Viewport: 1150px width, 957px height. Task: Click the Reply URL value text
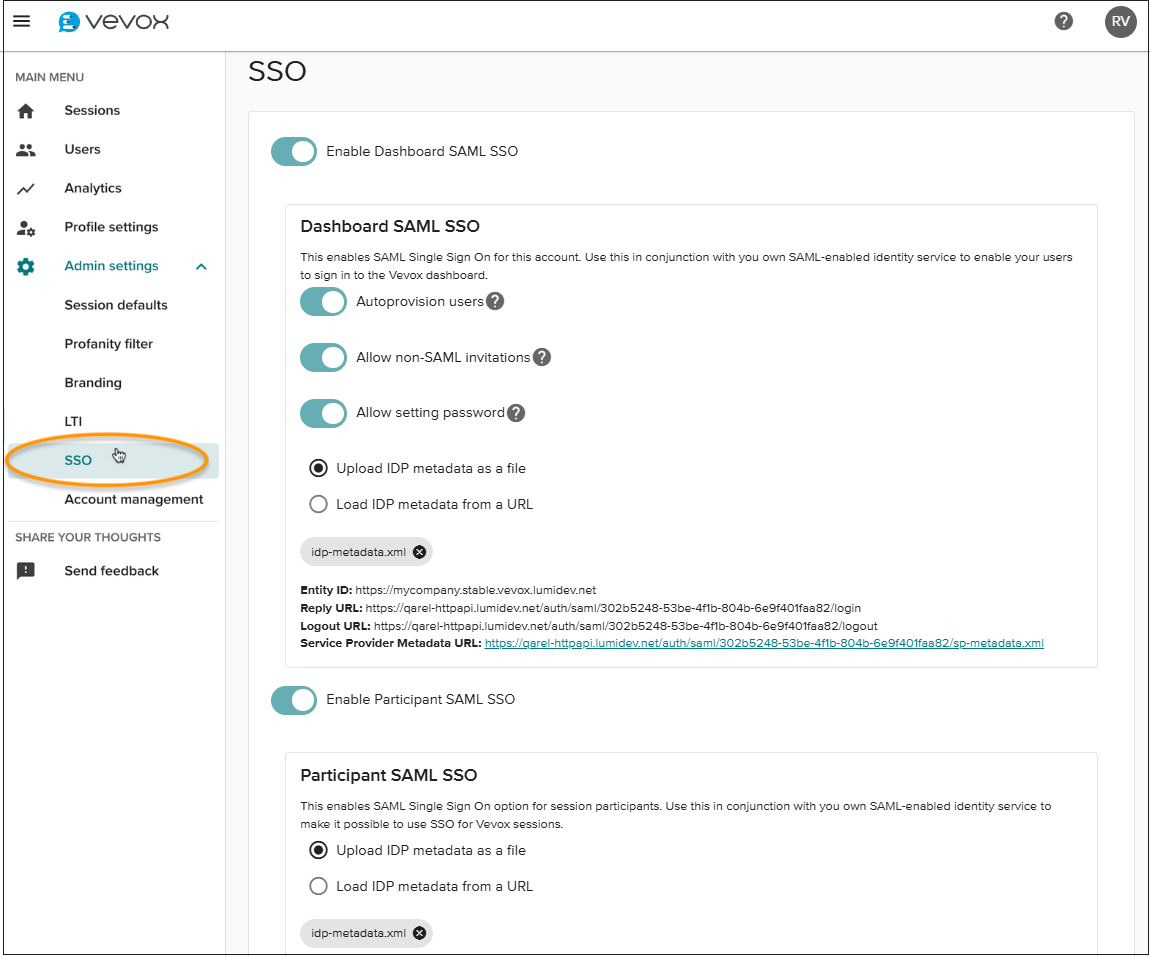tap(613, 608)
